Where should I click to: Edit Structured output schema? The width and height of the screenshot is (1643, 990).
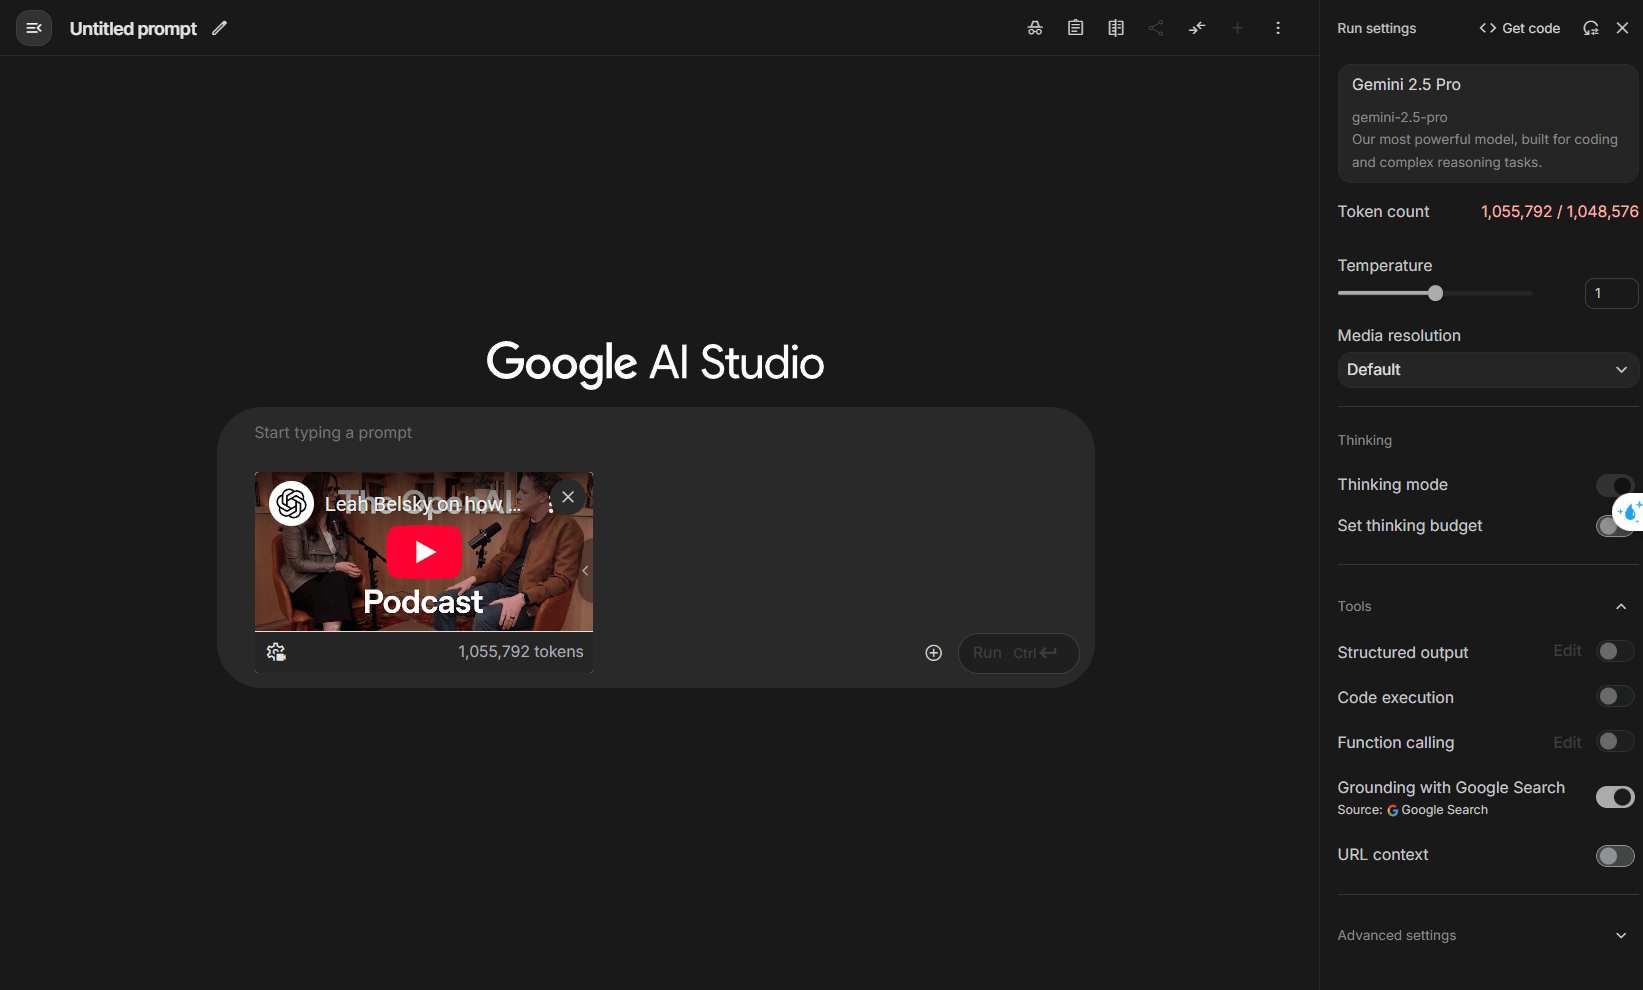1567,651
